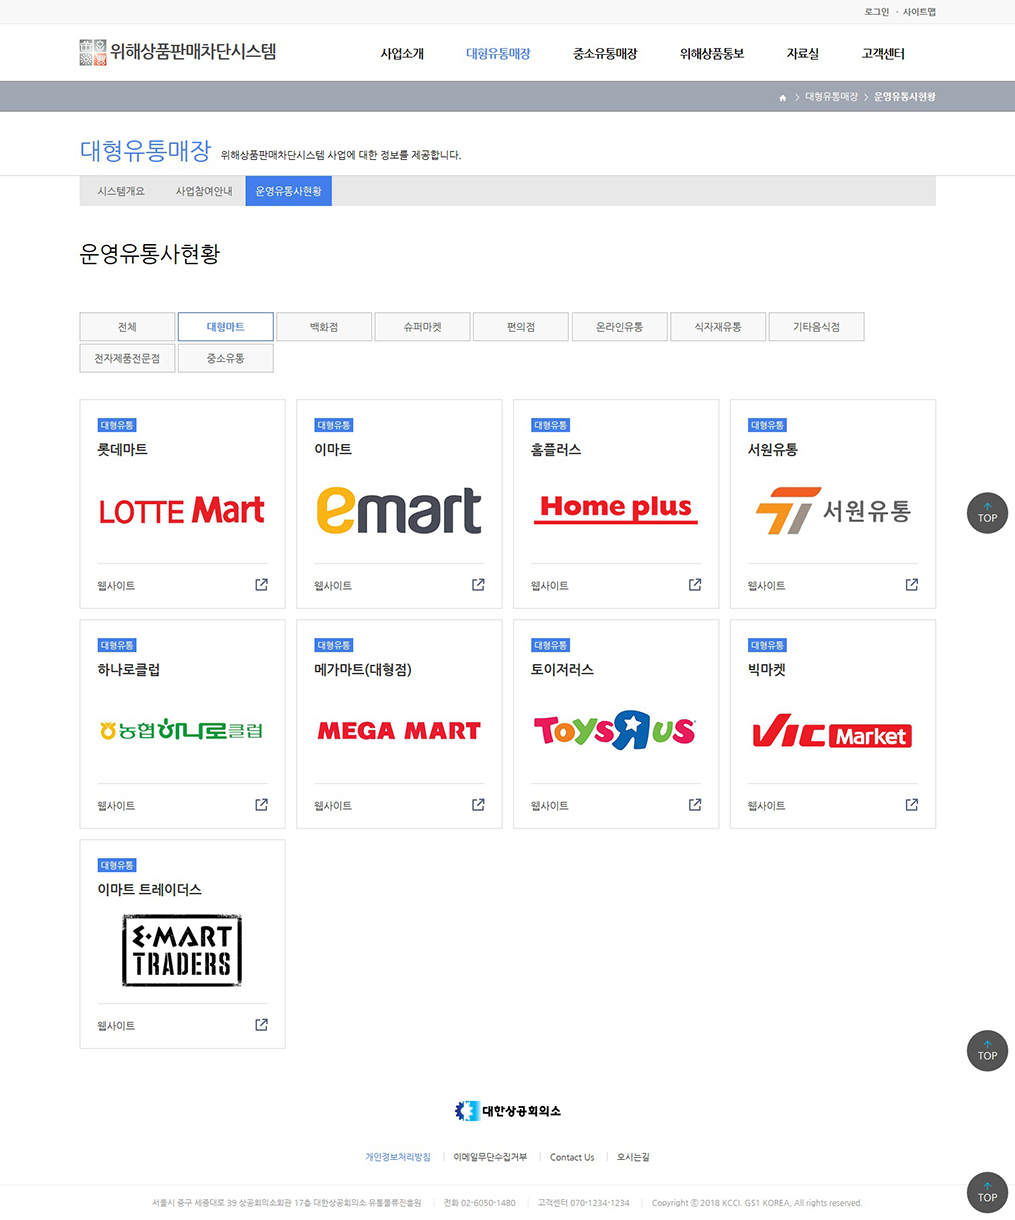This screenshot has width=1015, height=1220.
Task: Click 웹사이트 text on the 이마트 card
Action: (333, 586)
